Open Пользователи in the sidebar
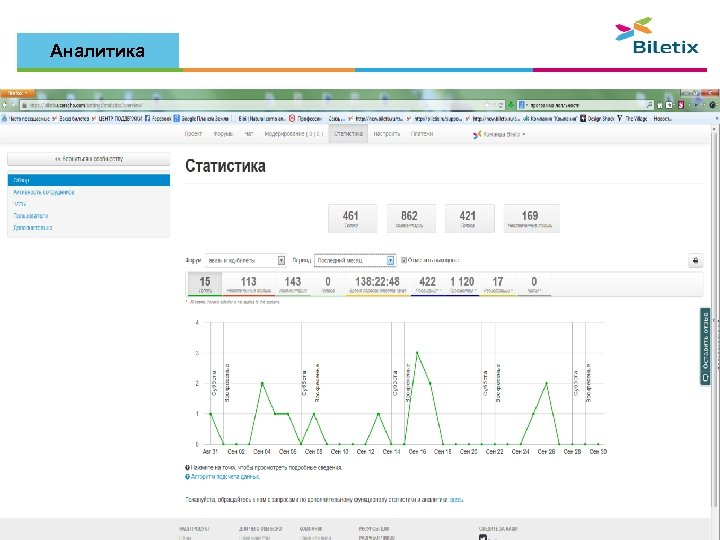This screenshot has width=720, height=540. tap(30, 215)
